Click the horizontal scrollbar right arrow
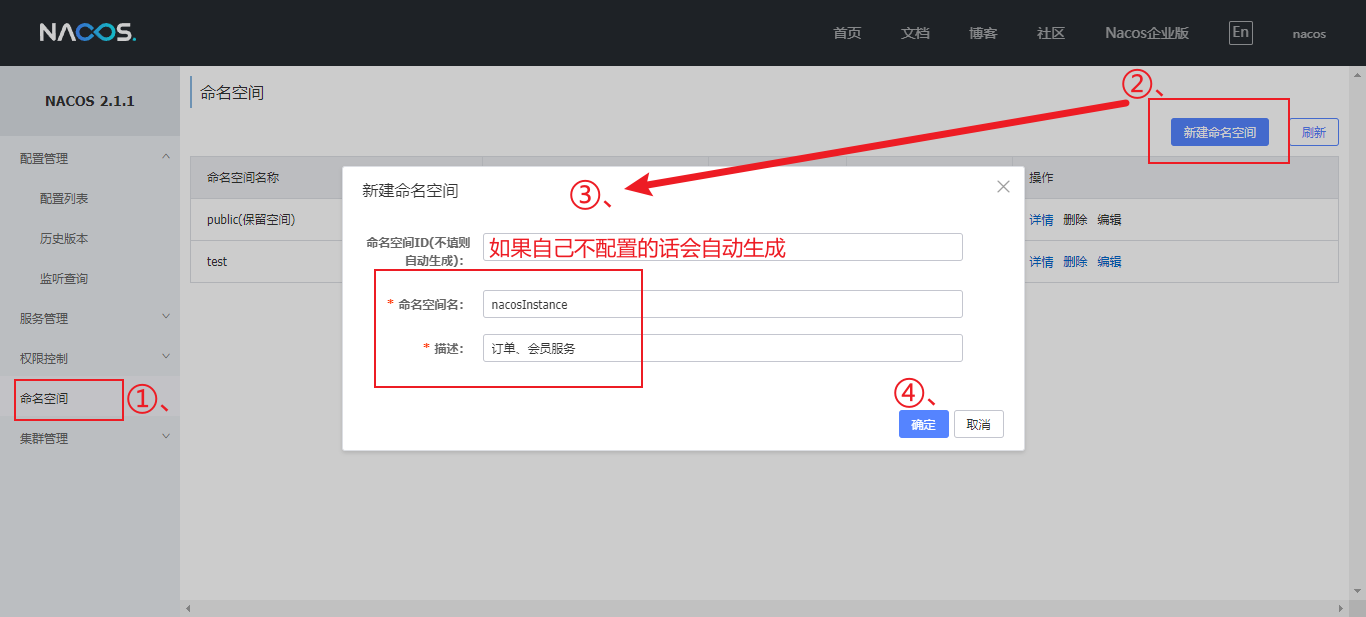 (1343, 608)
